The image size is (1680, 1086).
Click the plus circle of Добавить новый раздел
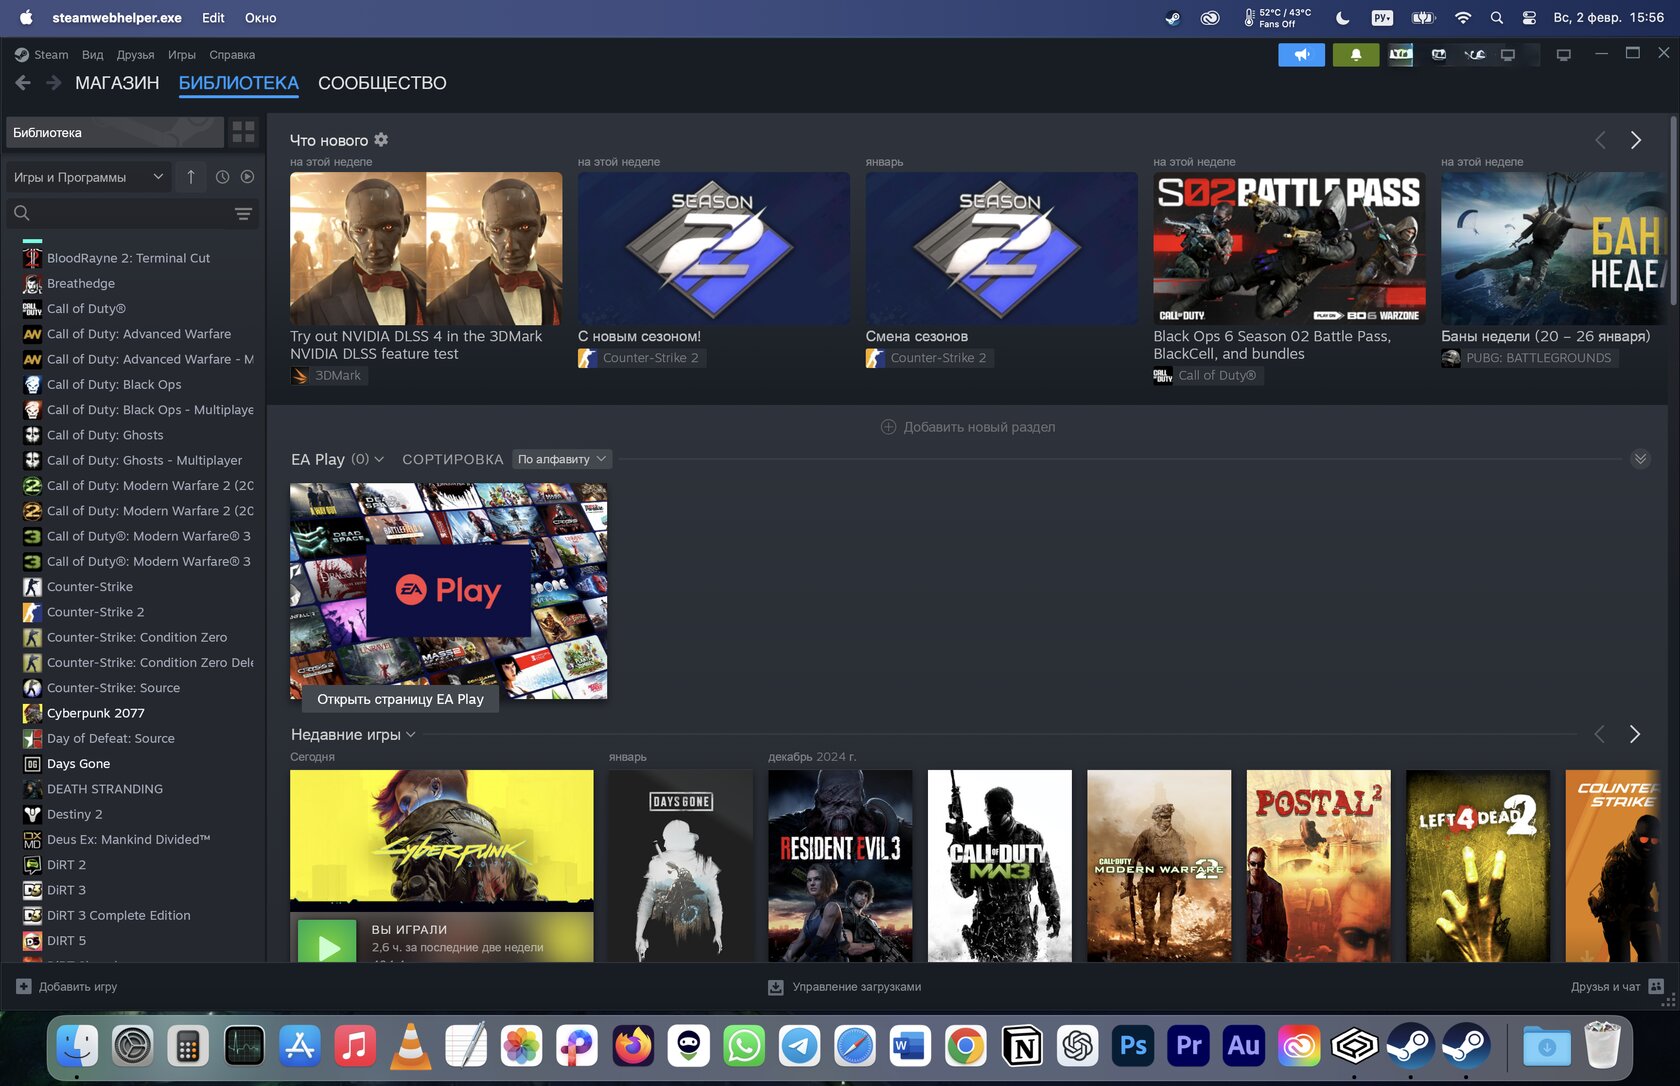click(x=888, y=427)
